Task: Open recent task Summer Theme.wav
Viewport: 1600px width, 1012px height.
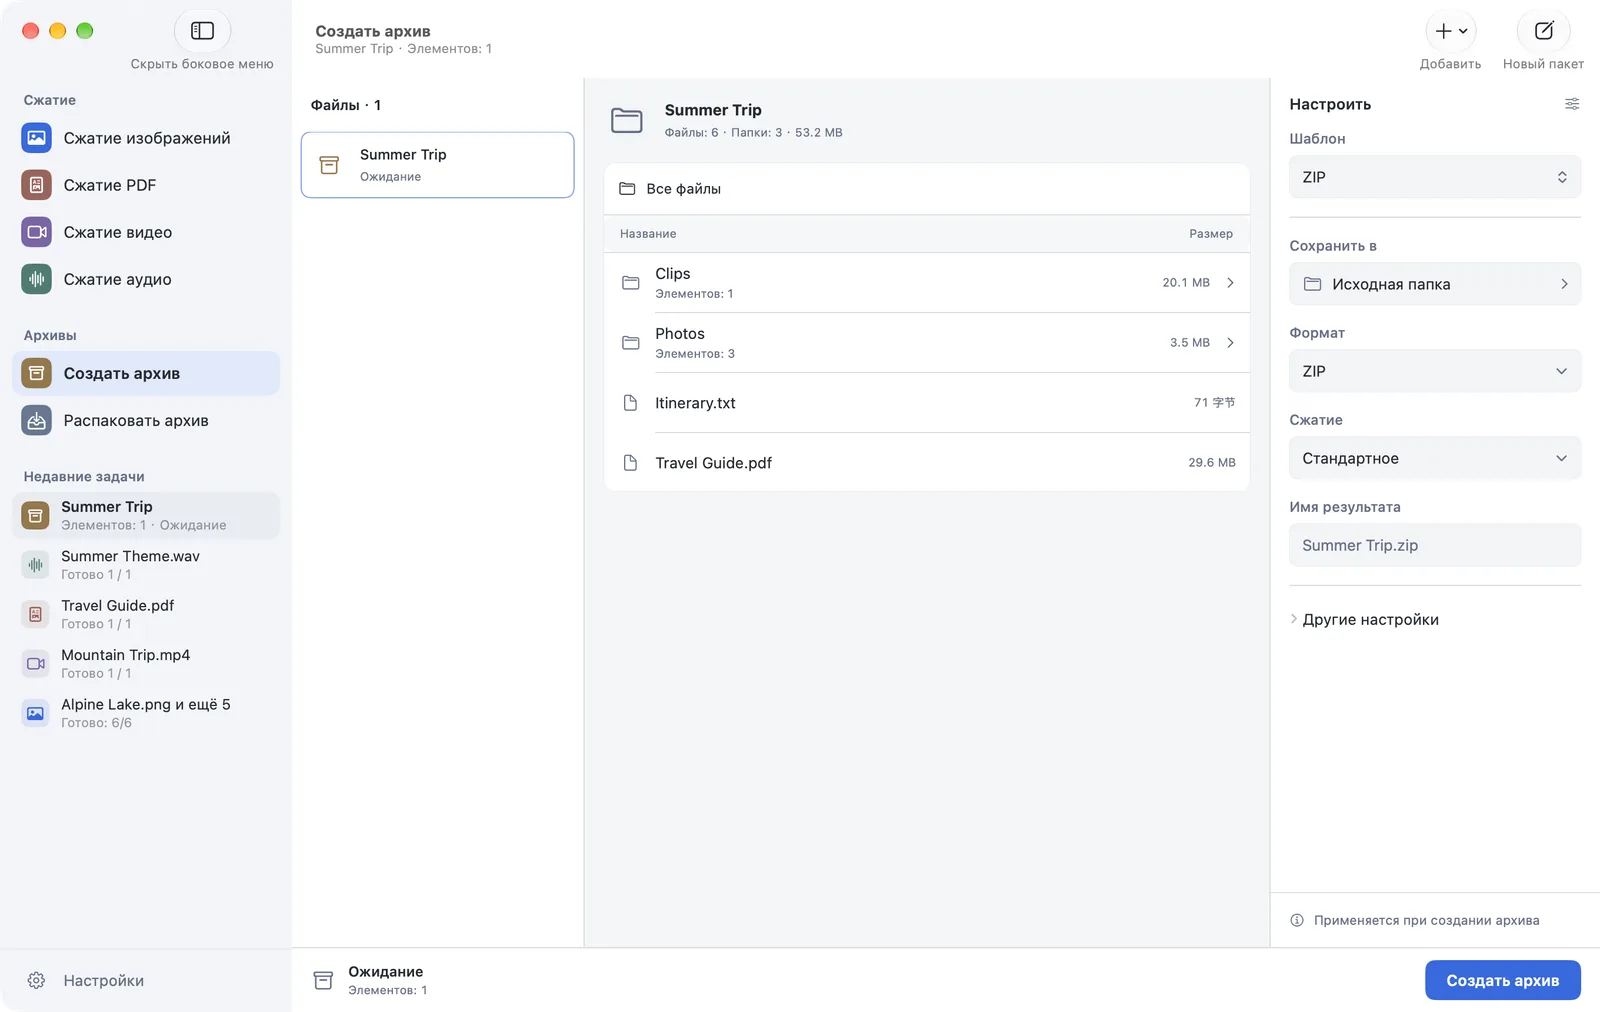Action: 146,565
